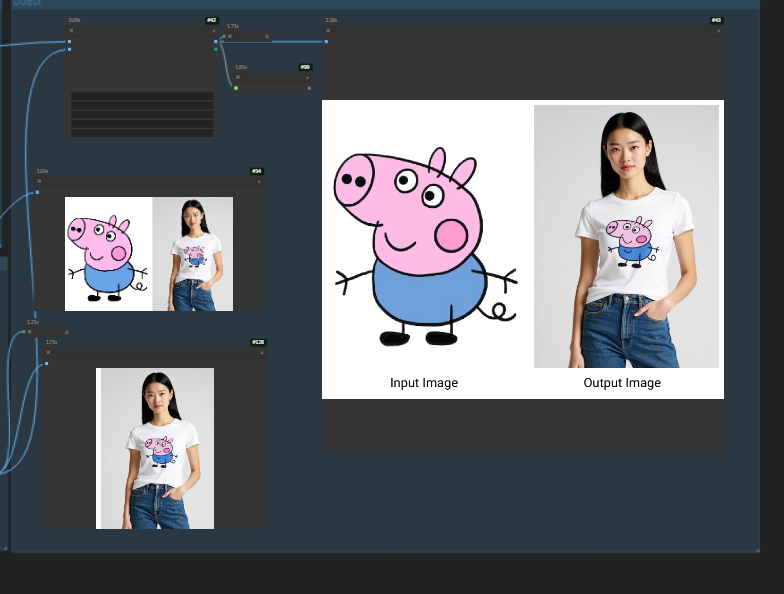Click the "0.00s" time label above node #42
The image size is (784, 594).
74,20
